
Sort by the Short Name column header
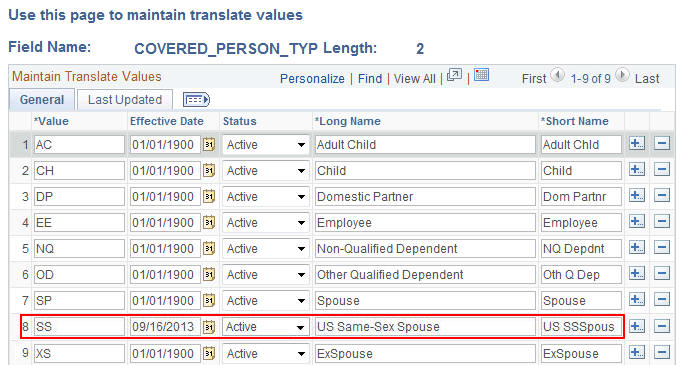[575, 121]
